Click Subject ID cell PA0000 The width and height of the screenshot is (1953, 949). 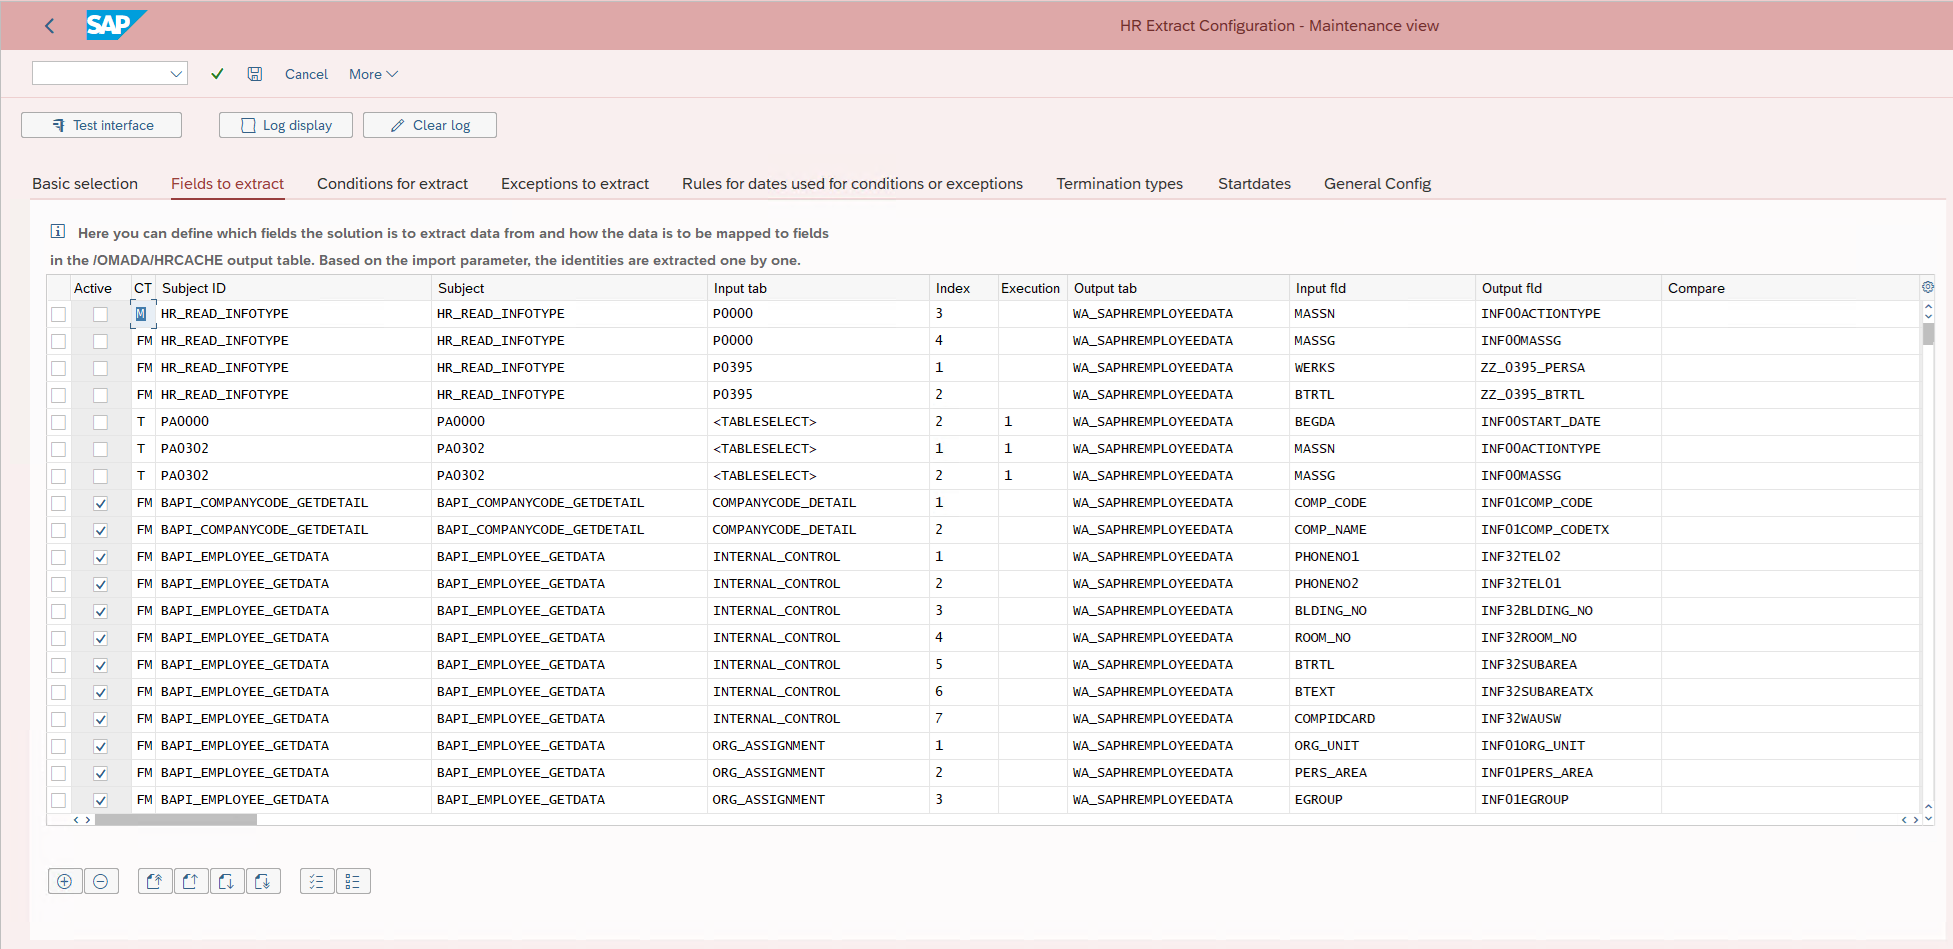[x=293, y=422]
